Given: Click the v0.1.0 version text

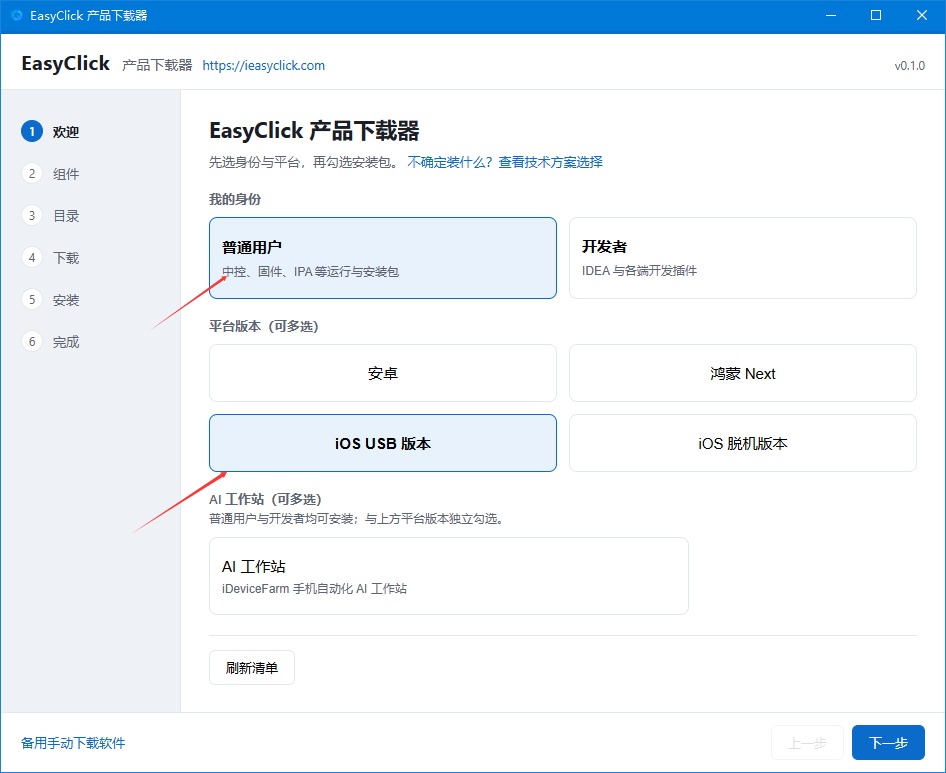Looking at the screenshot, I should [910, 66].
